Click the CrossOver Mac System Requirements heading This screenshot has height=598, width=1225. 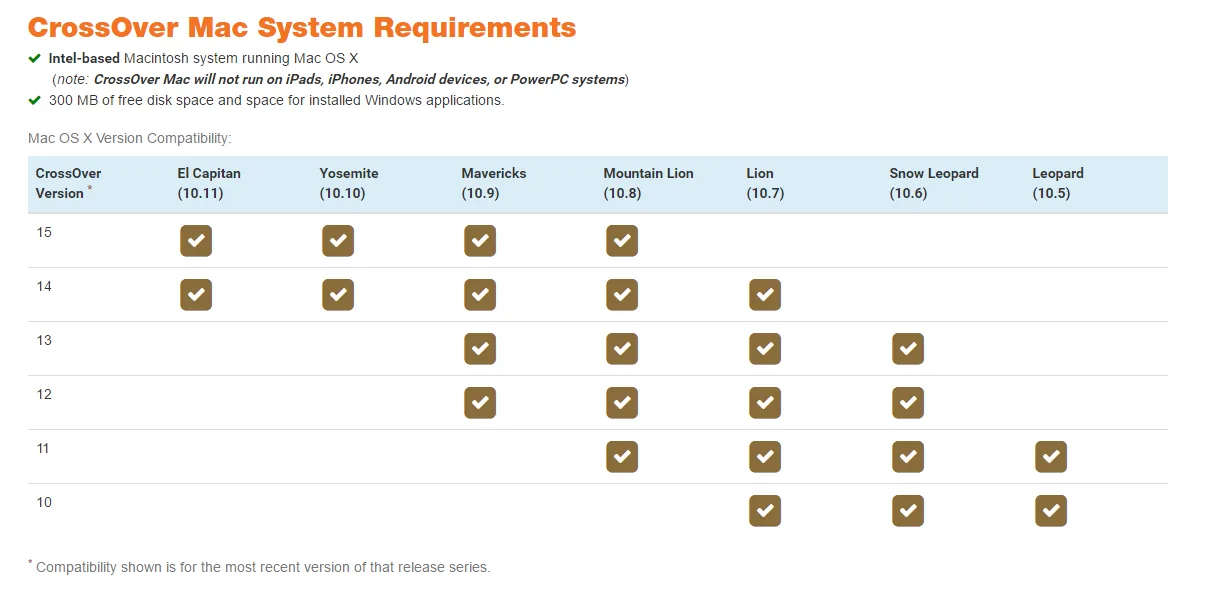[302, 27]
